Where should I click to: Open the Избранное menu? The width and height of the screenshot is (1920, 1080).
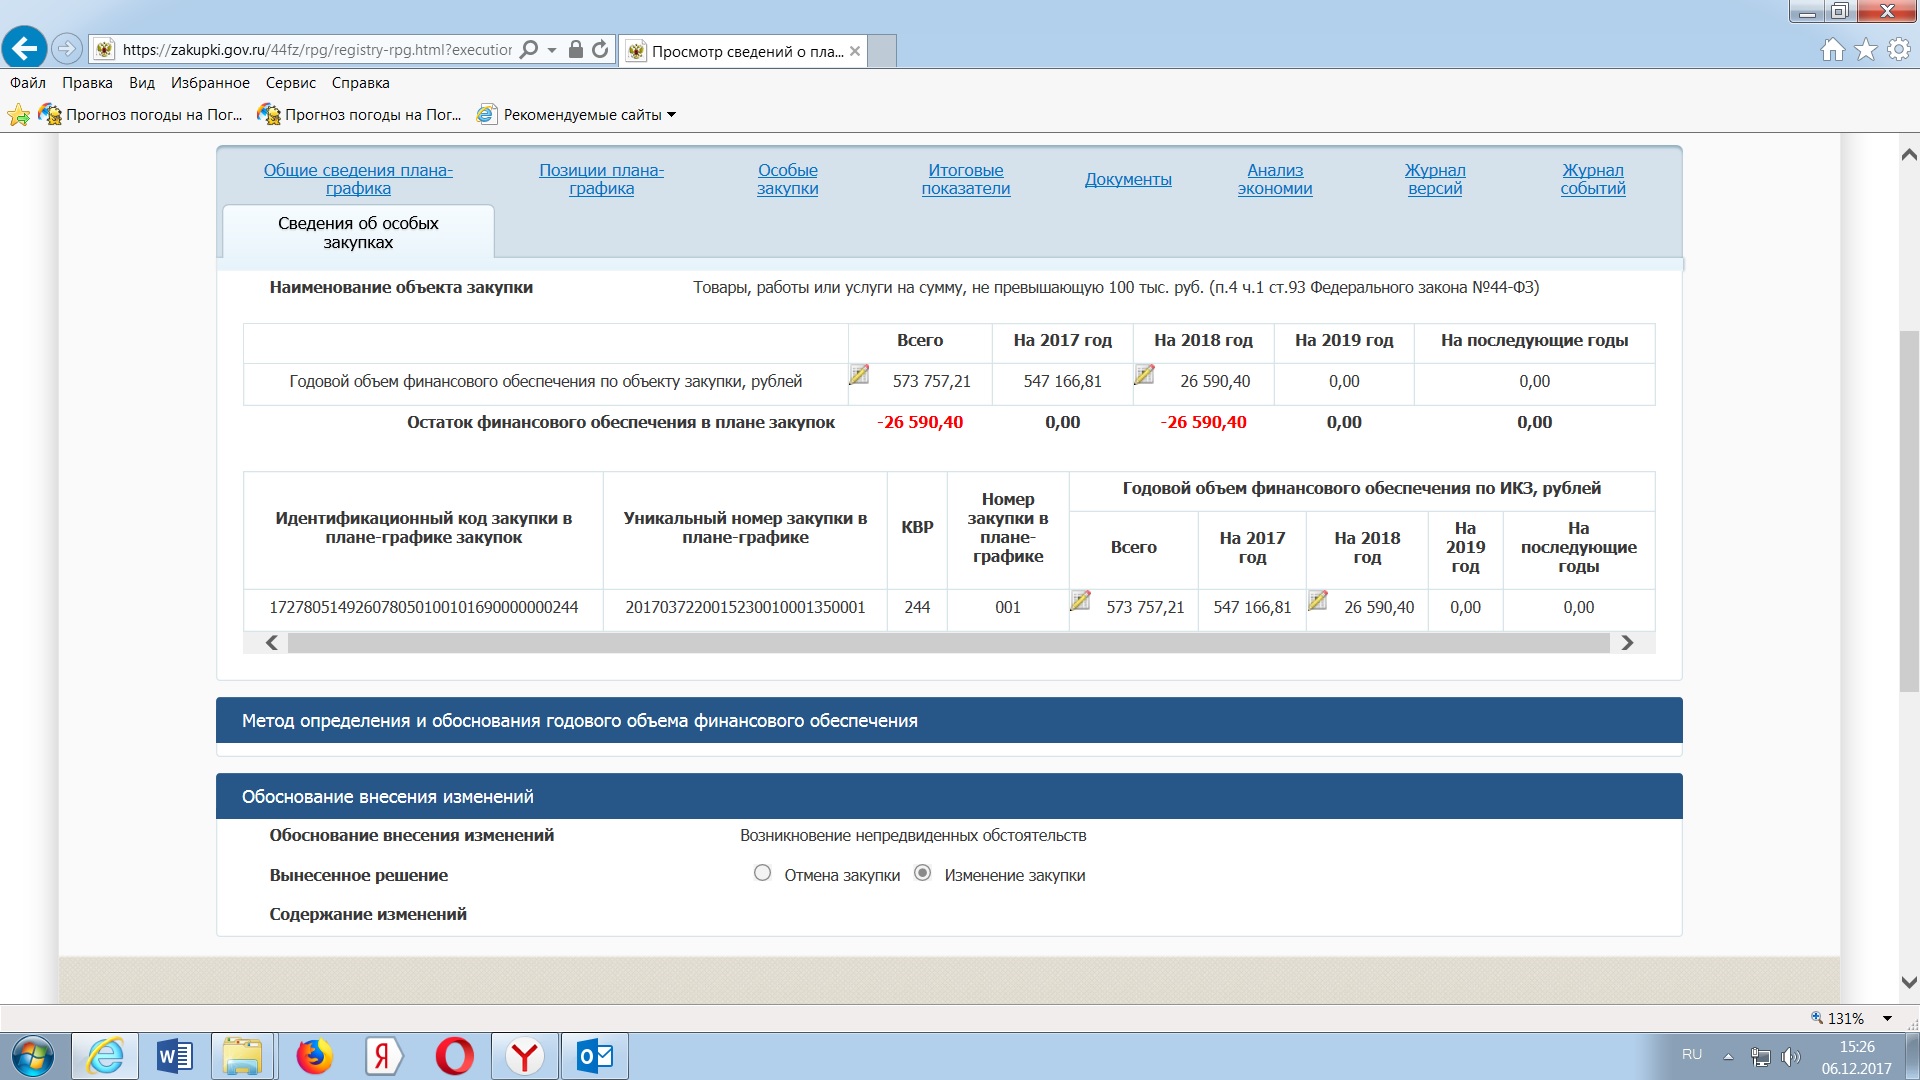(210, 83)
